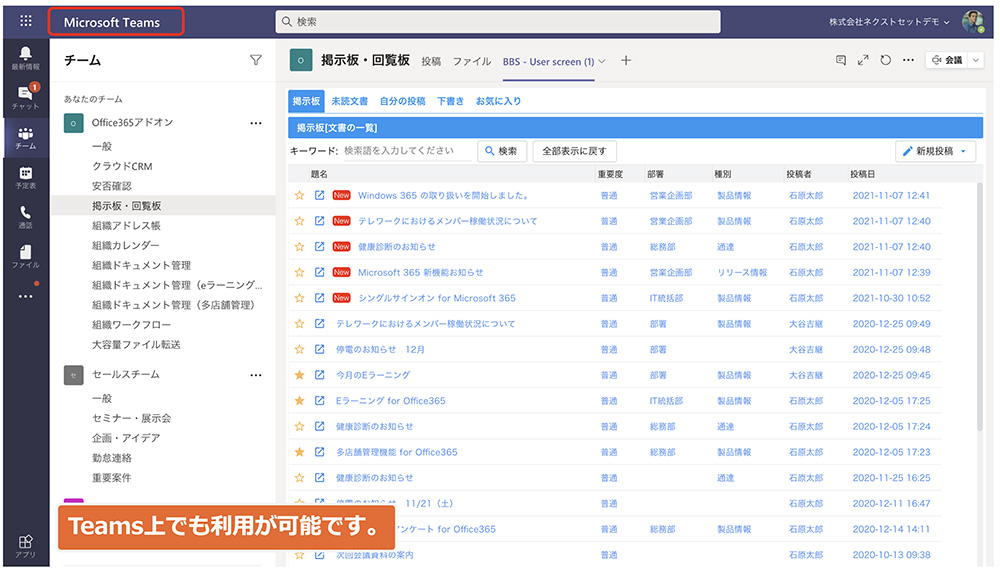This screenshot has height=574, width=1000.
Task: Reload the tab with refresh icon
Action: [885, 60]
